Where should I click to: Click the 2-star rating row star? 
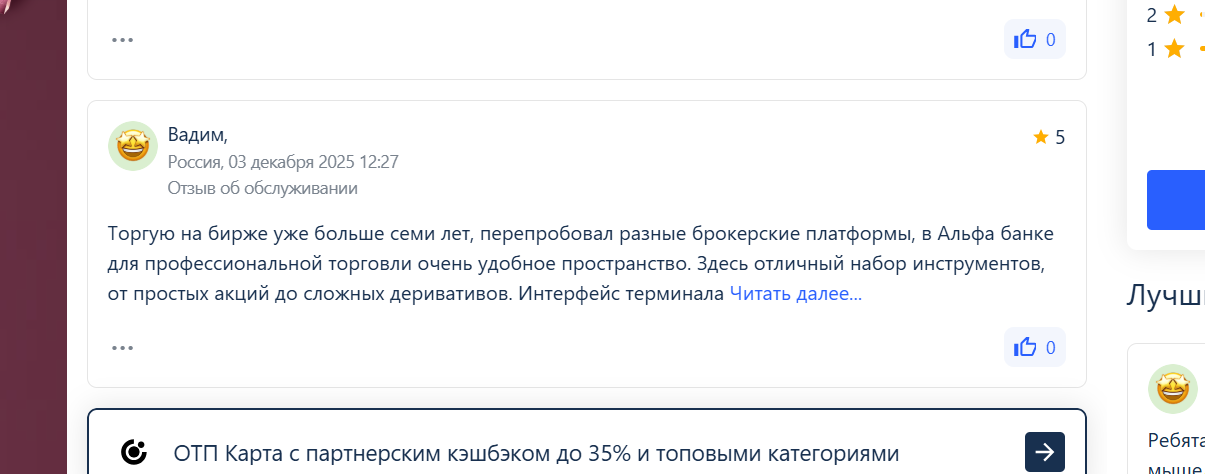[x=1174, y=15]
